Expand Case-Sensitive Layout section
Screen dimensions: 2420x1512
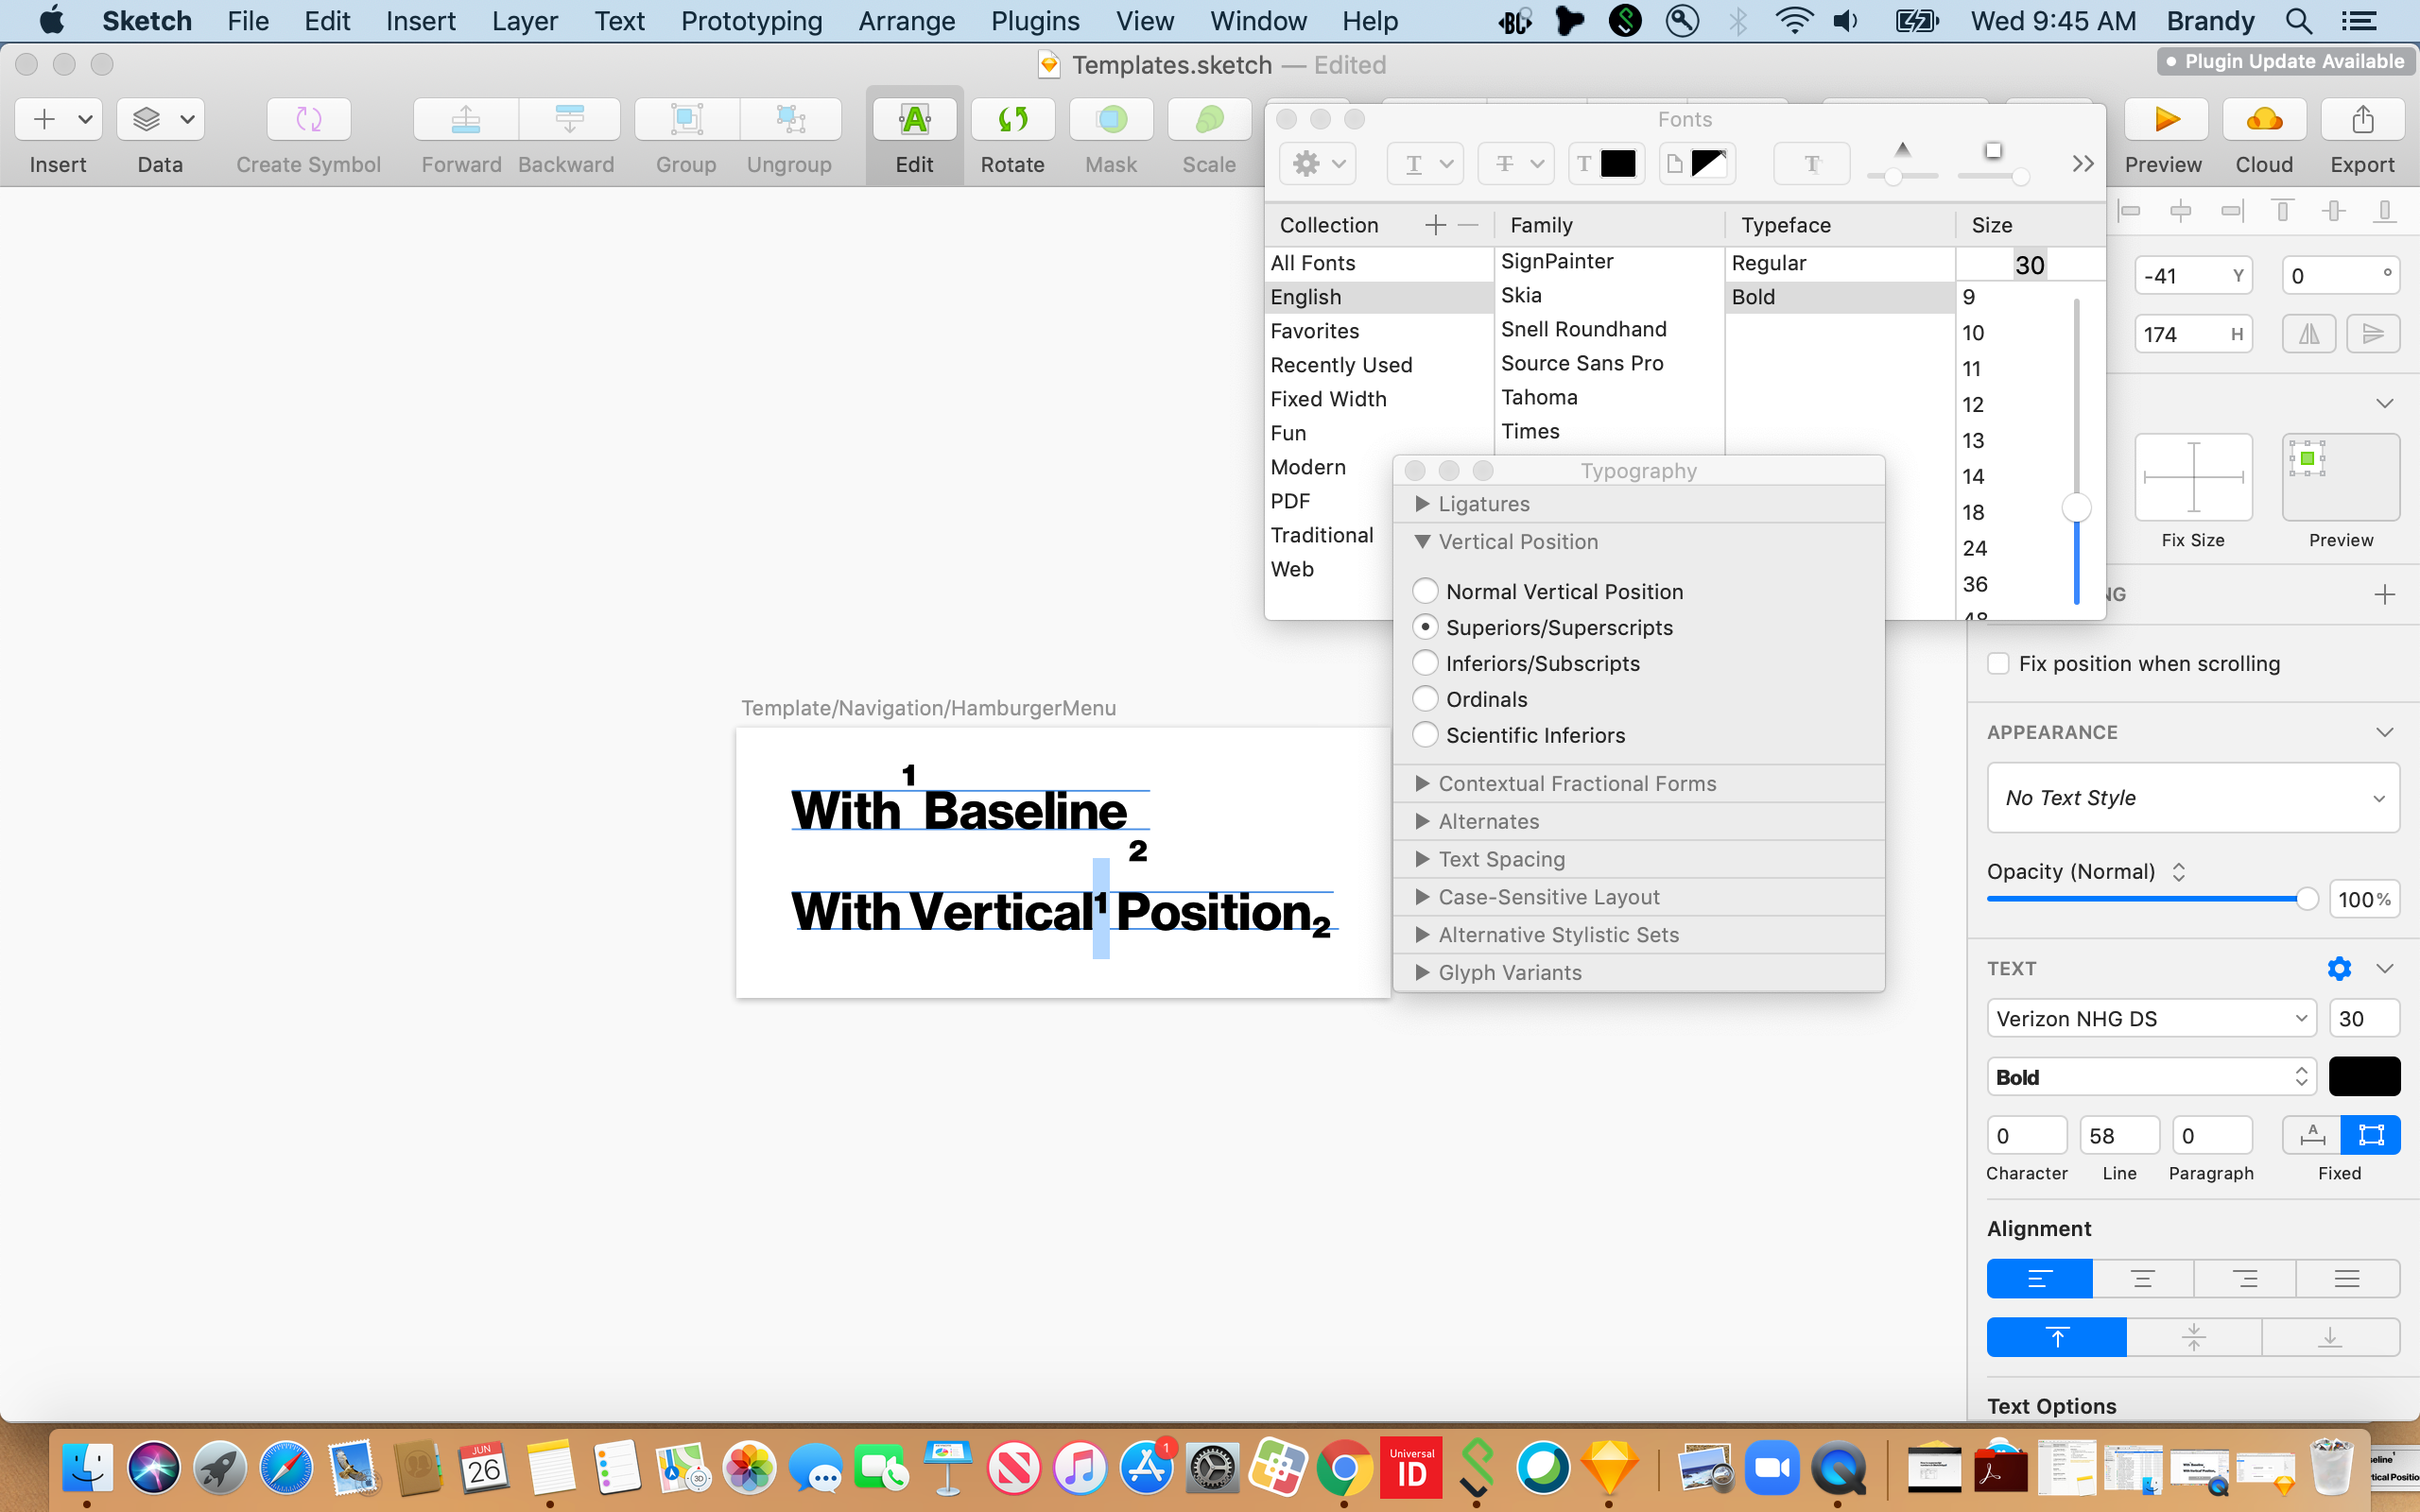(x=1422, y=898)
